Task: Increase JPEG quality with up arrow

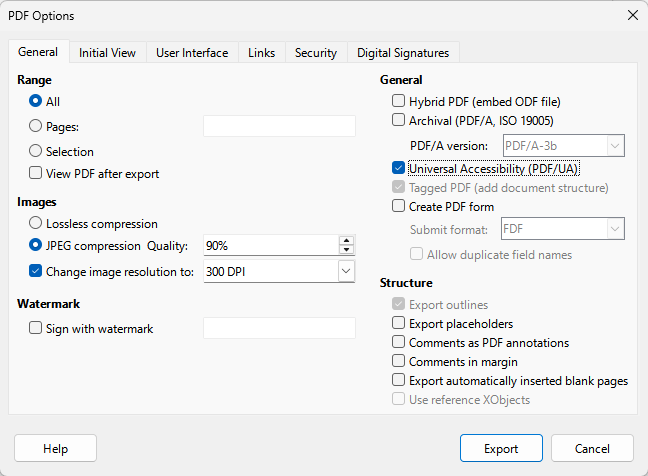Action: click(346, 240)
